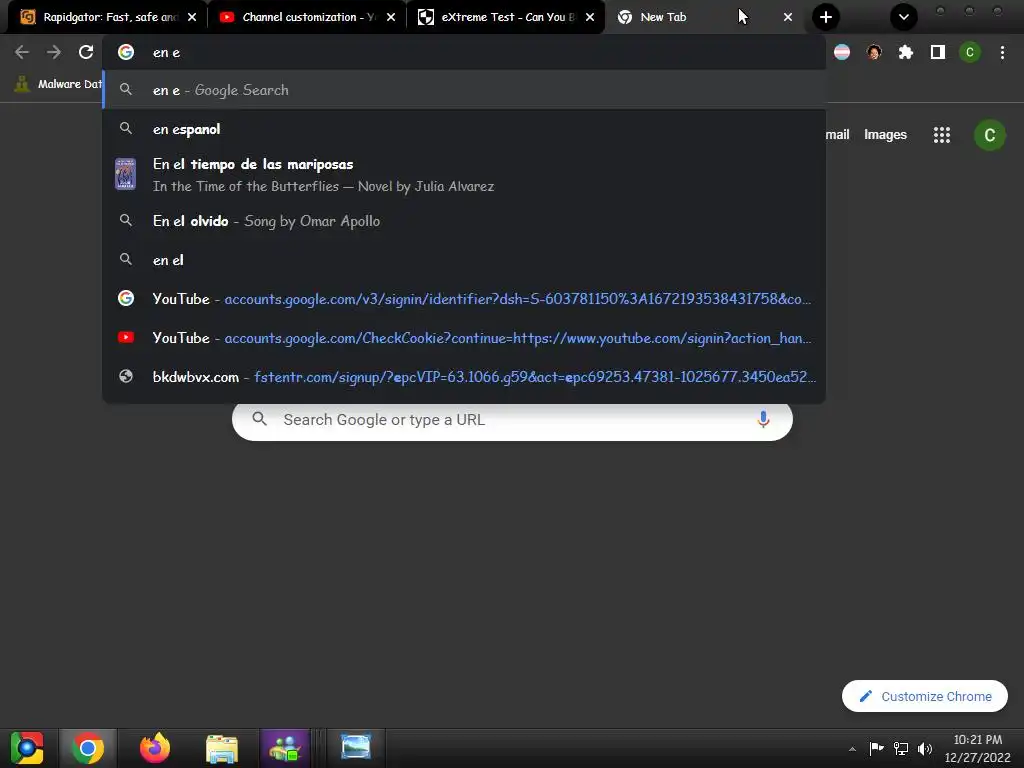Pick 'En el tiempo de las mariposas' suggestion
1024x768 pixels.
[464, 175]
